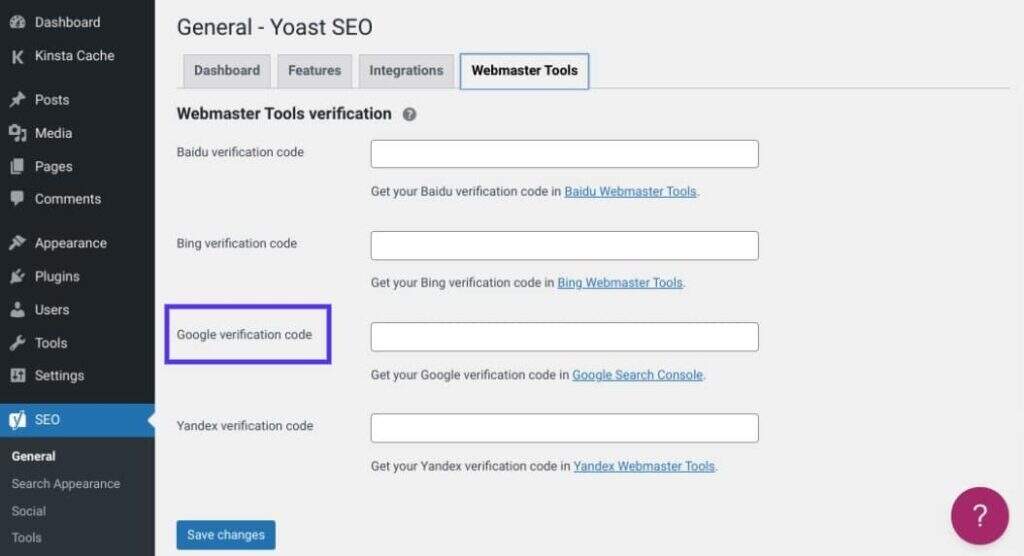Open the Bing Webmaster Tools link

tap(620, 283)
